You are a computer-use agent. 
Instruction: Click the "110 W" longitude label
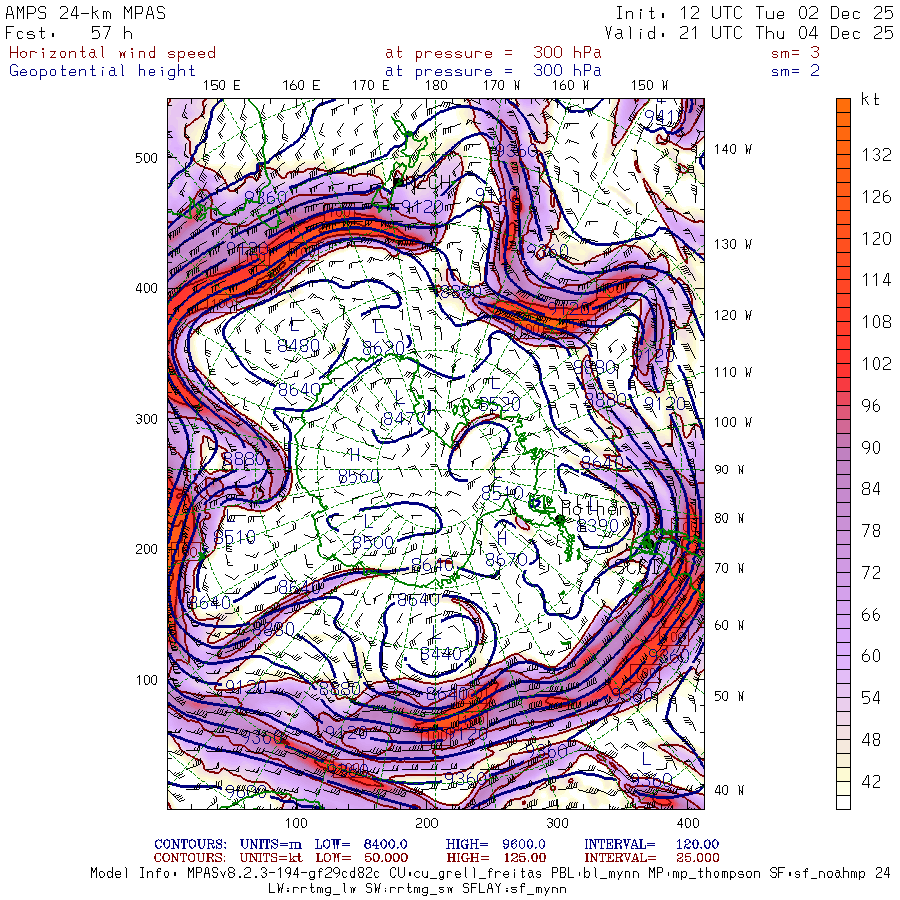(733, 373)
